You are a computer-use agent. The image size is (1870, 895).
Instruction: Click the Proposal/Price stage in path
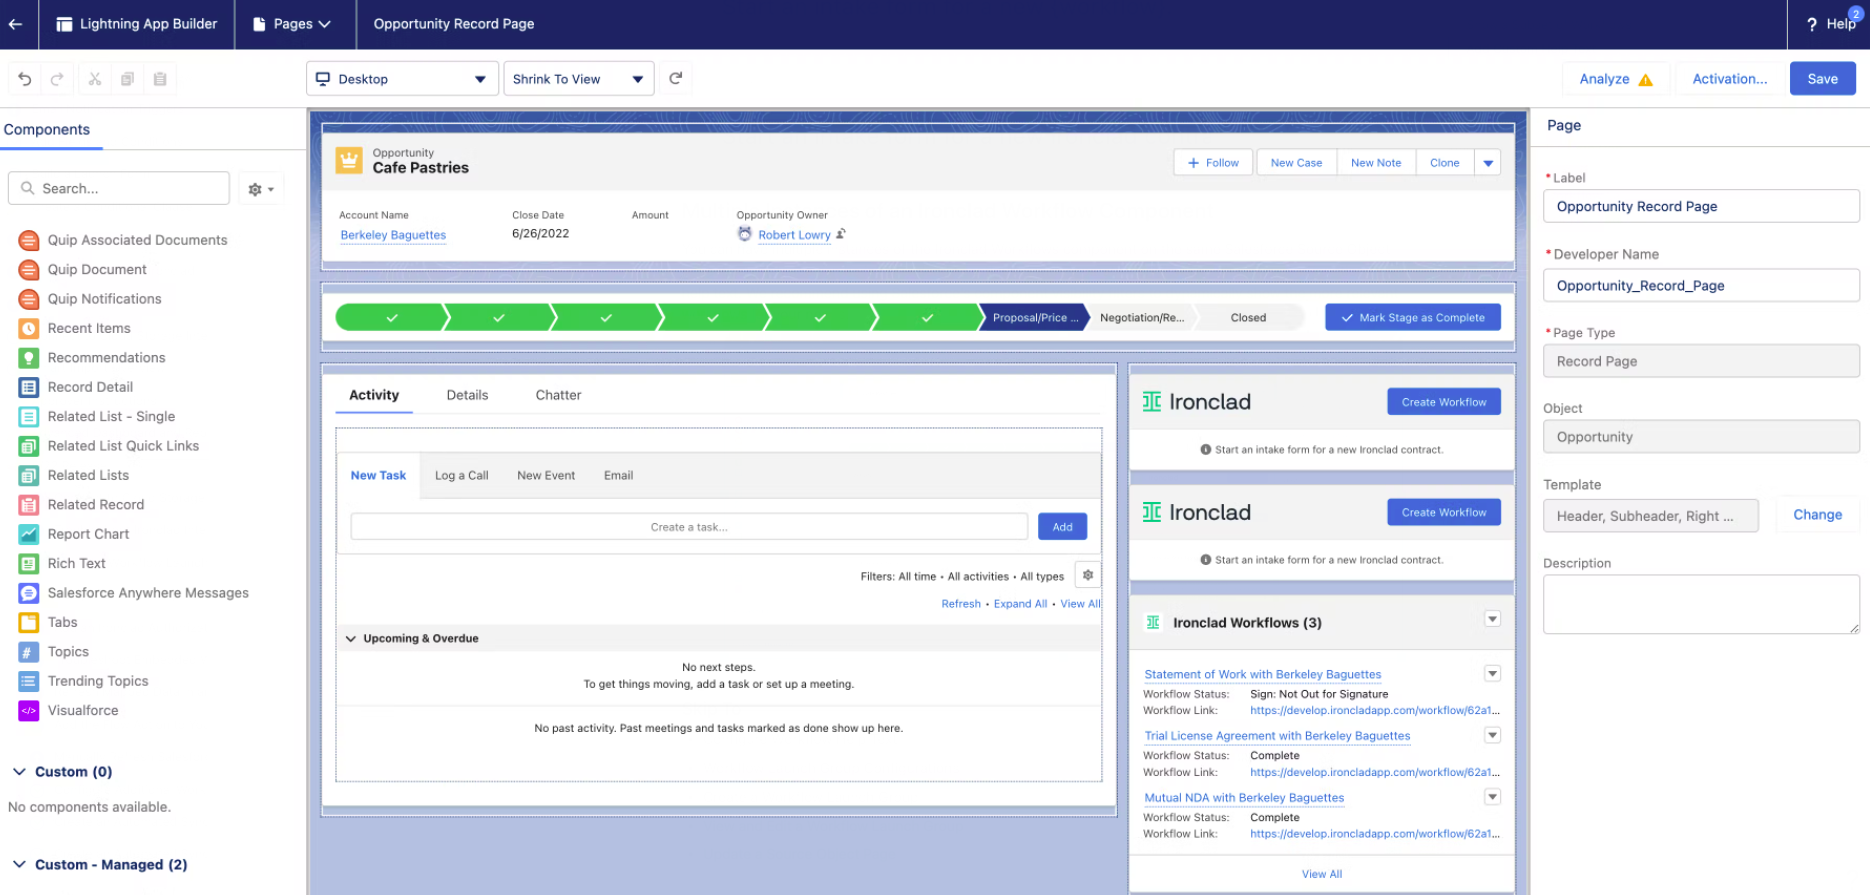tap(1033, 317)
